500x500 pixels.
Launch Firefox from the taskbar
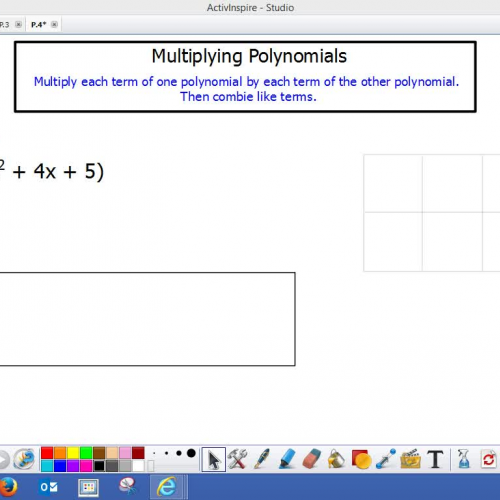click(x=8, y=487)
